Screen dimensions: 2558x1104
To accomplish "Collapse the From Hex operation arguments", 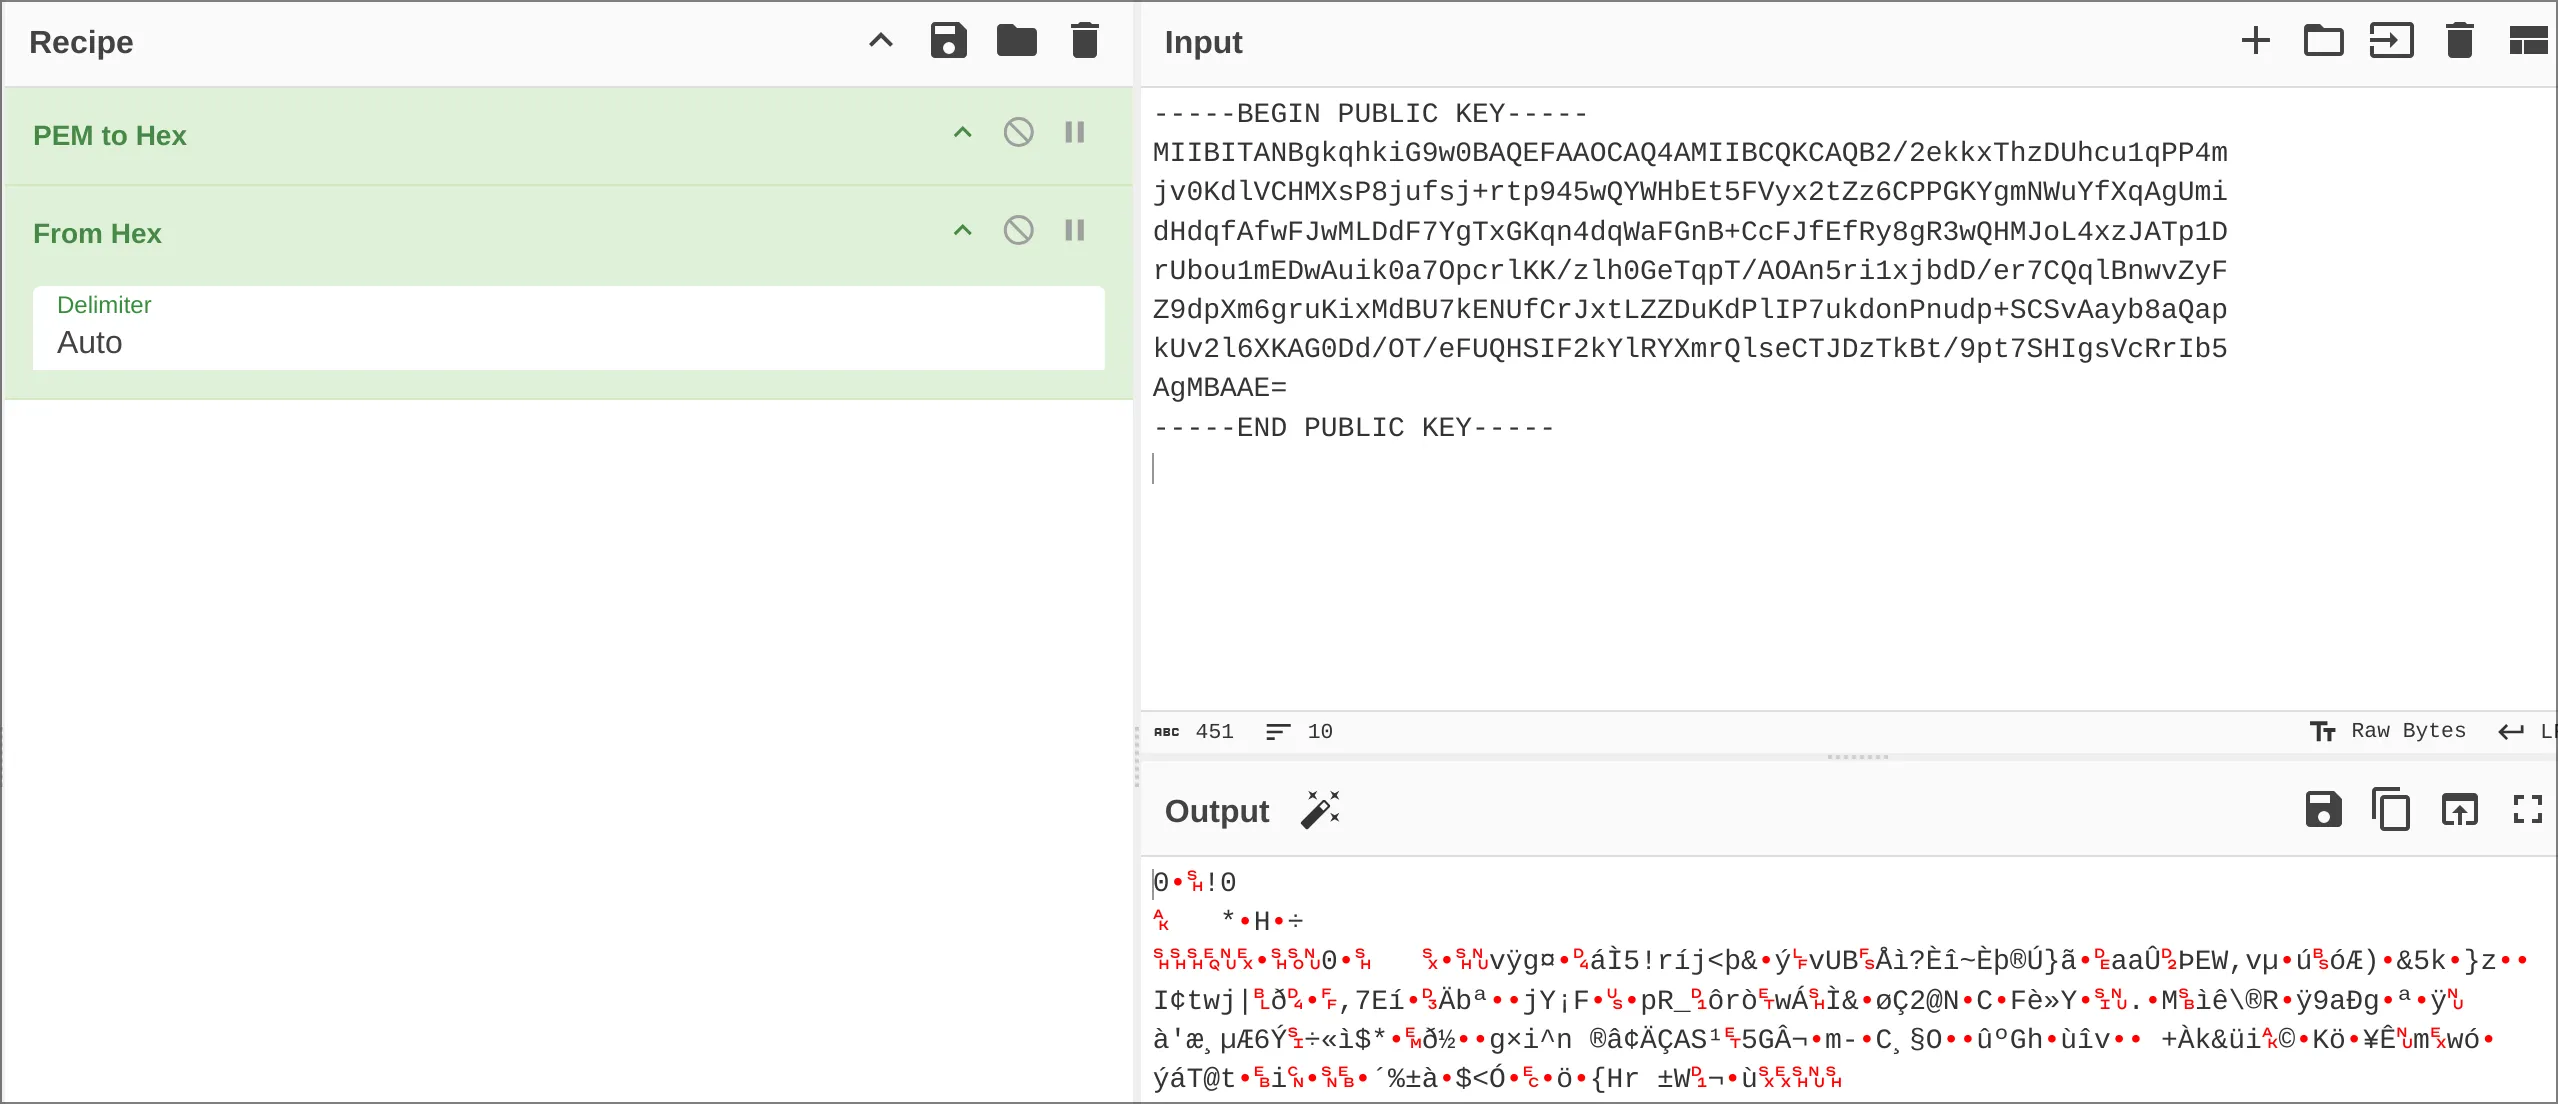I will pos(962,231).
